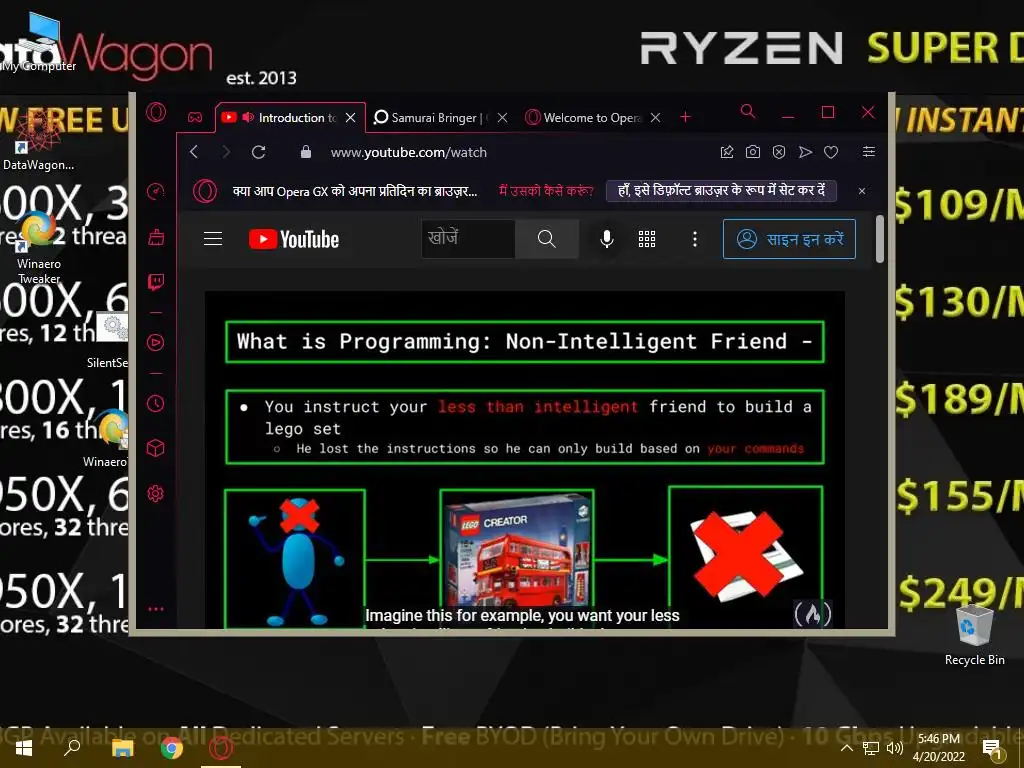Open the tab search magnifier

(x=748, y=112)
